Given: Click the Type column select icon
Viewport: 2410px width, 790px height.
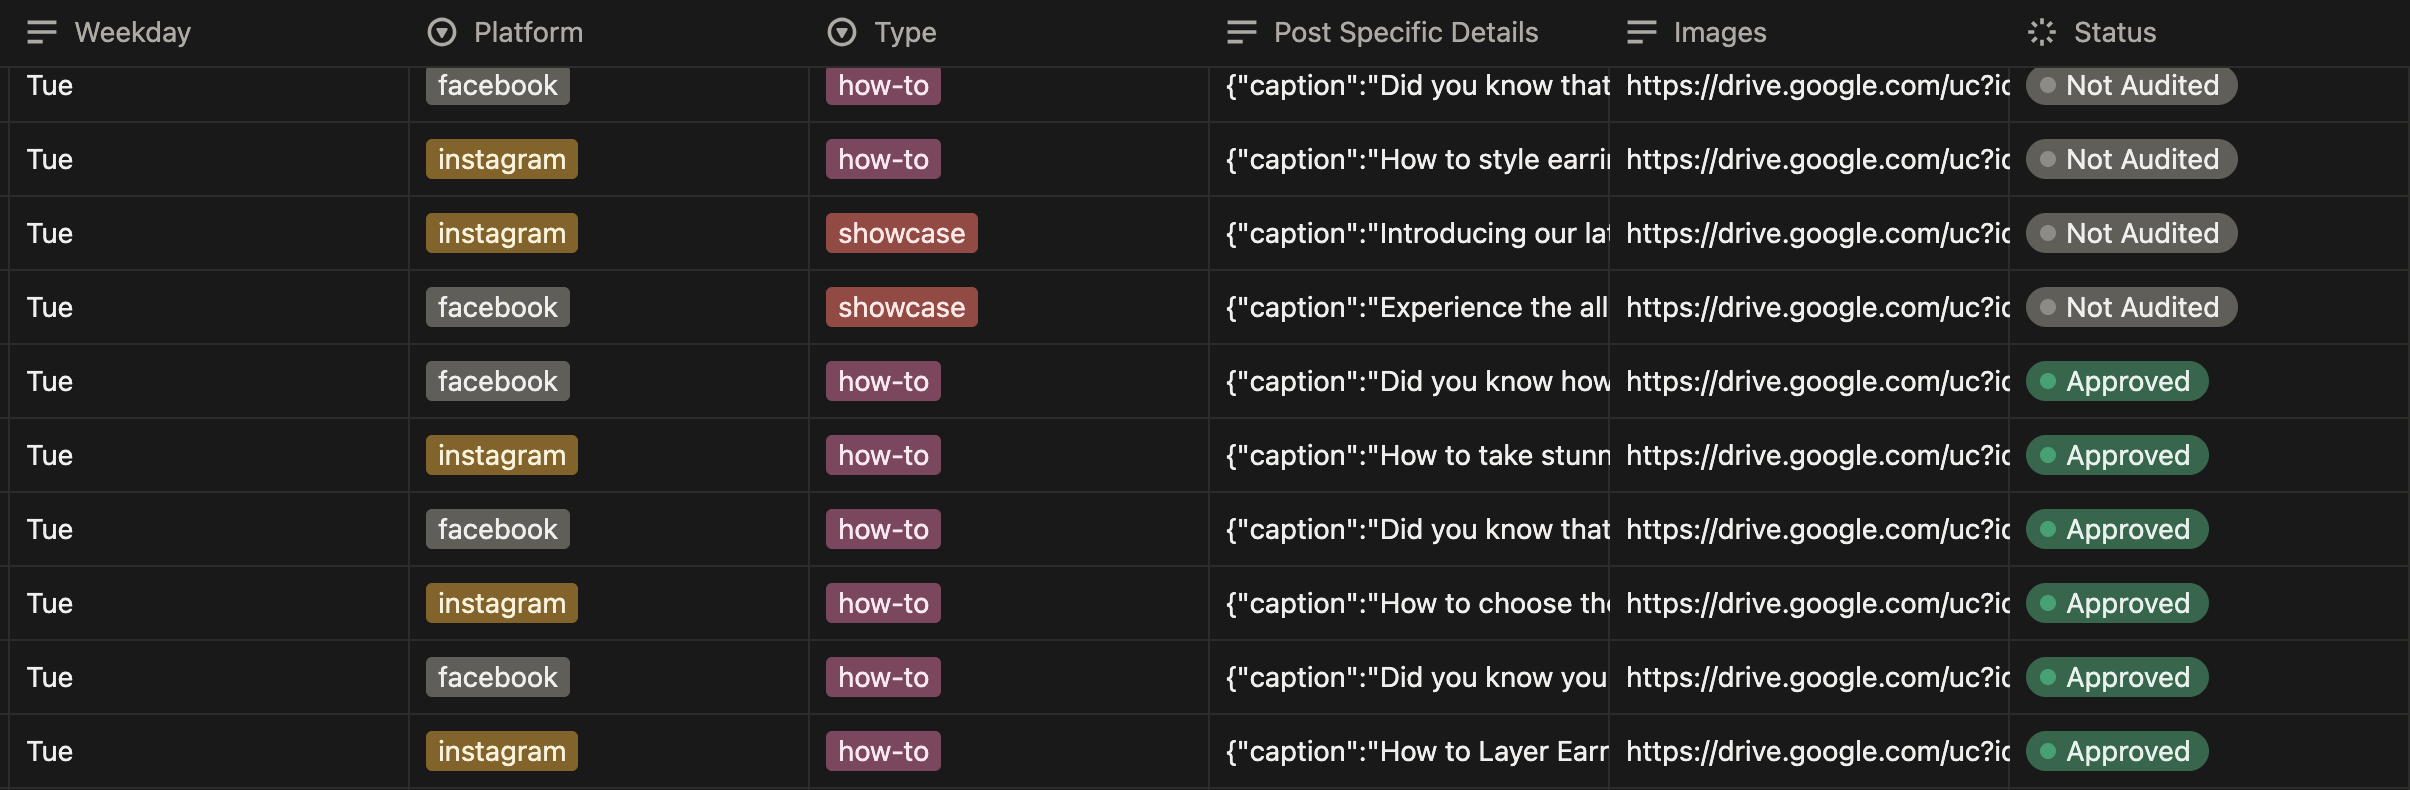Looking at the screenshot, I should (842, 33).
